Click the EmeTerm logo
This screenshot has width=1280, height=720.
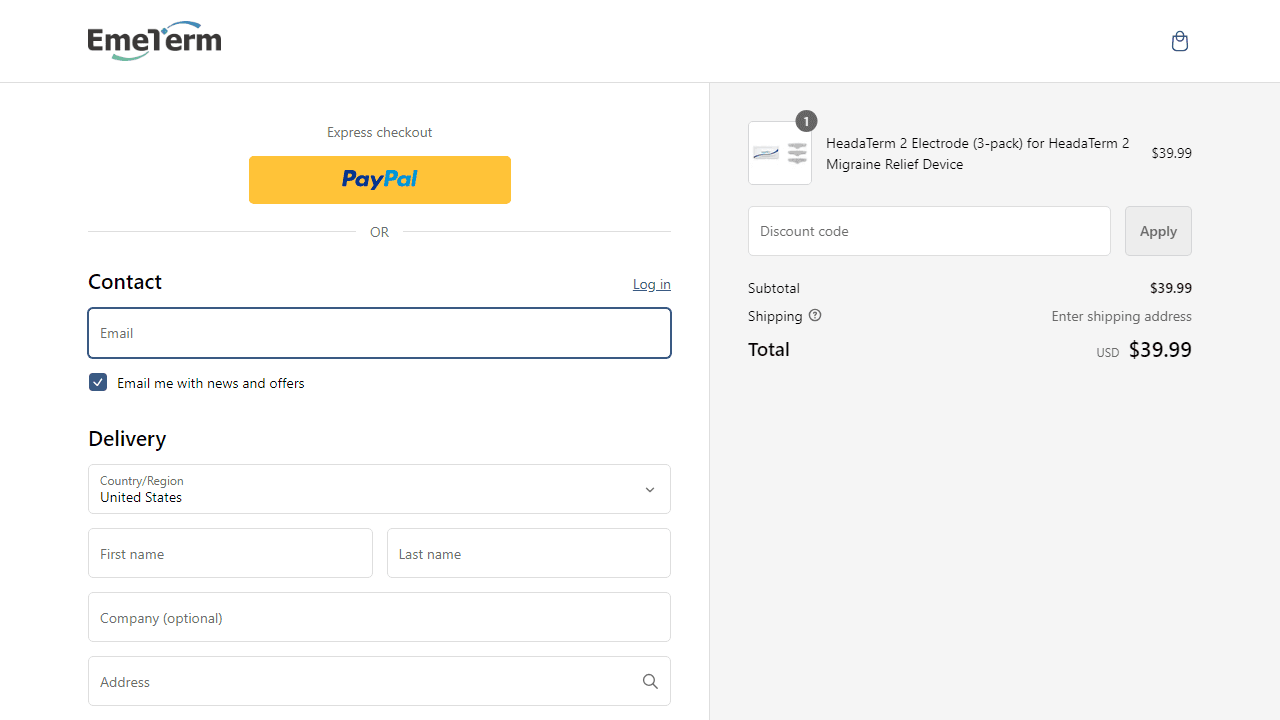point(154,41)
